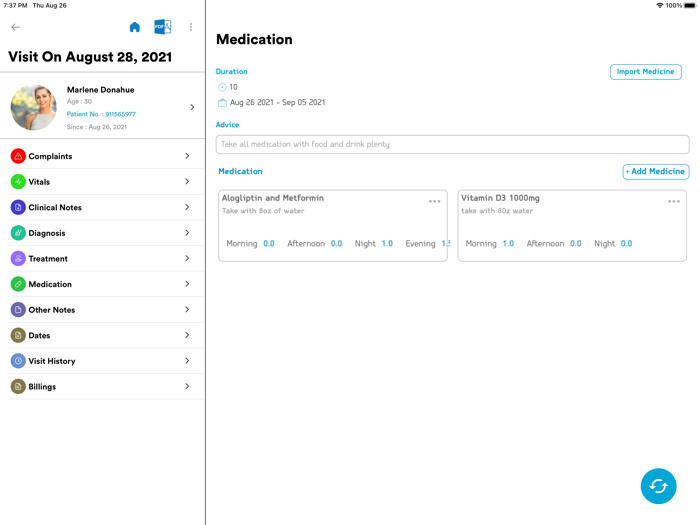
Task: Click the Import Medicine button
Action: tap(646, 72)
